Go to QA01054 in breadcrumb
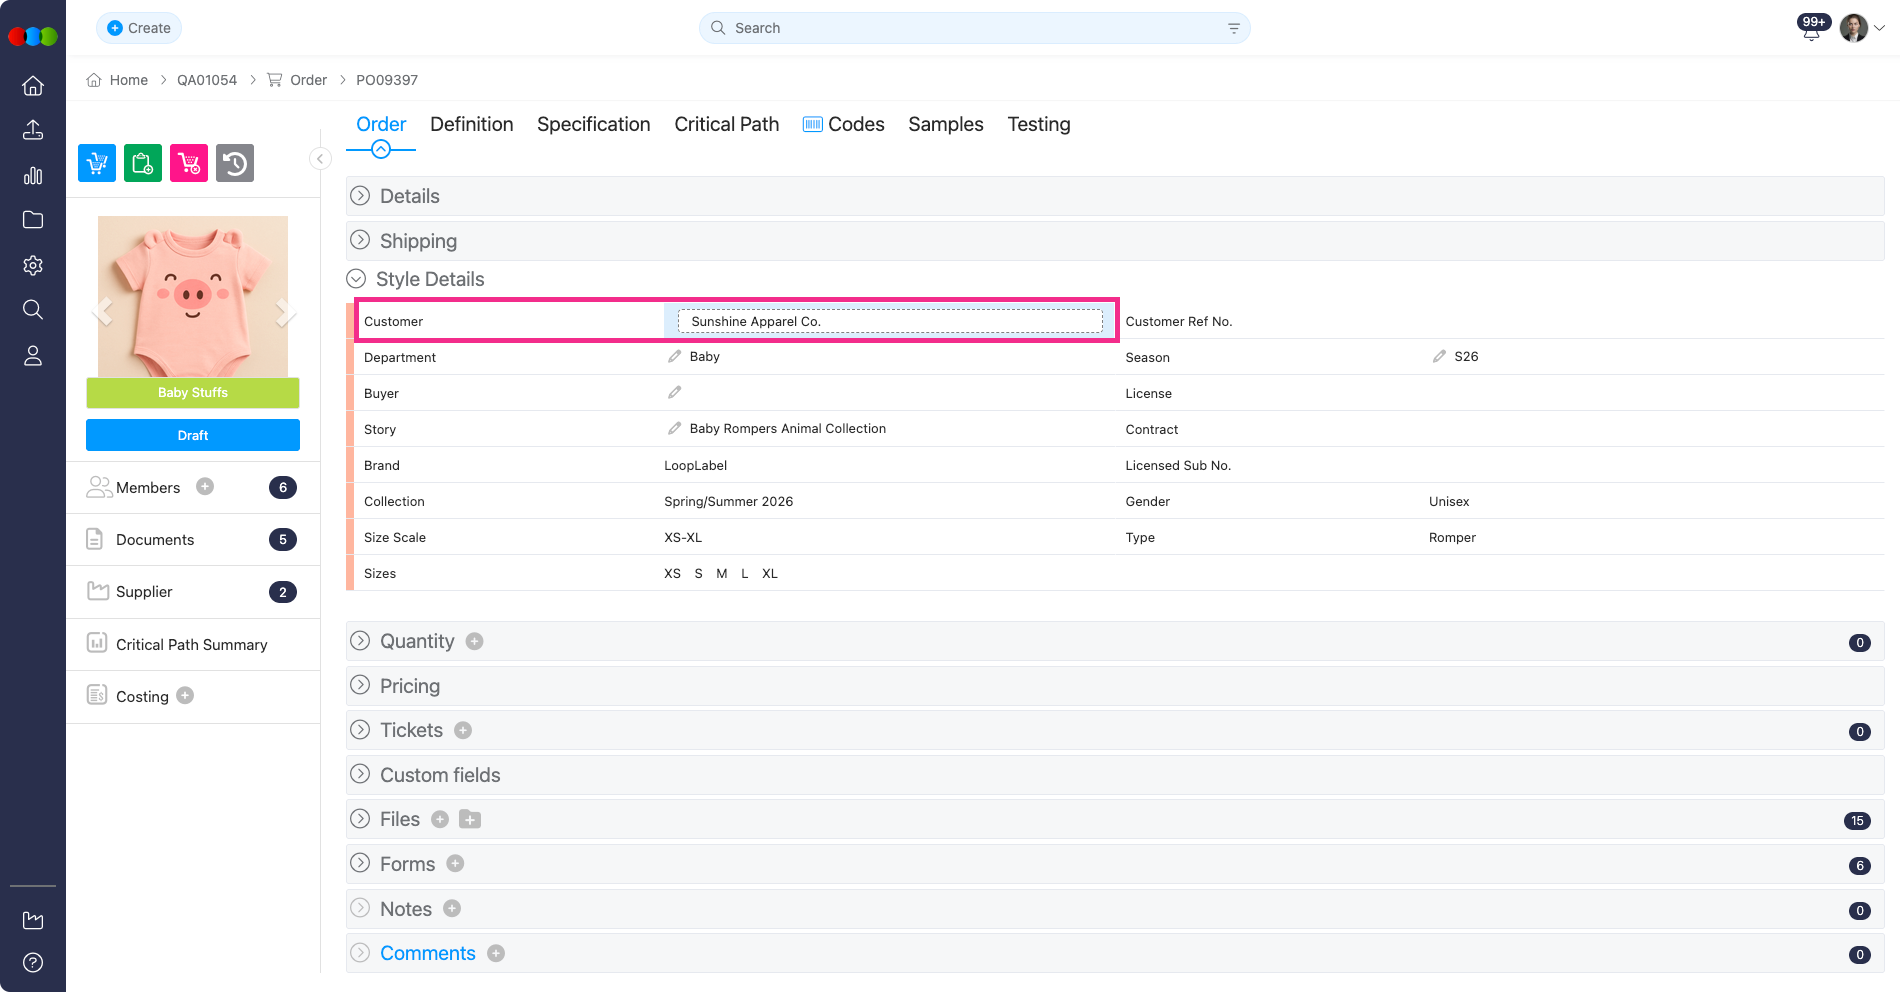 tap(207, 80)
